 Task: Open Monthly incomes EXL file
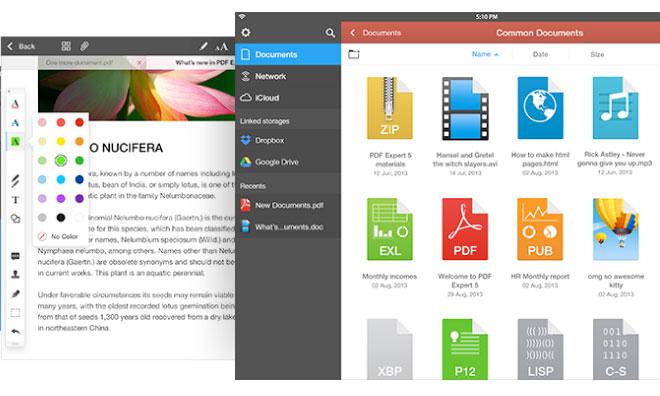coord(390,229)
